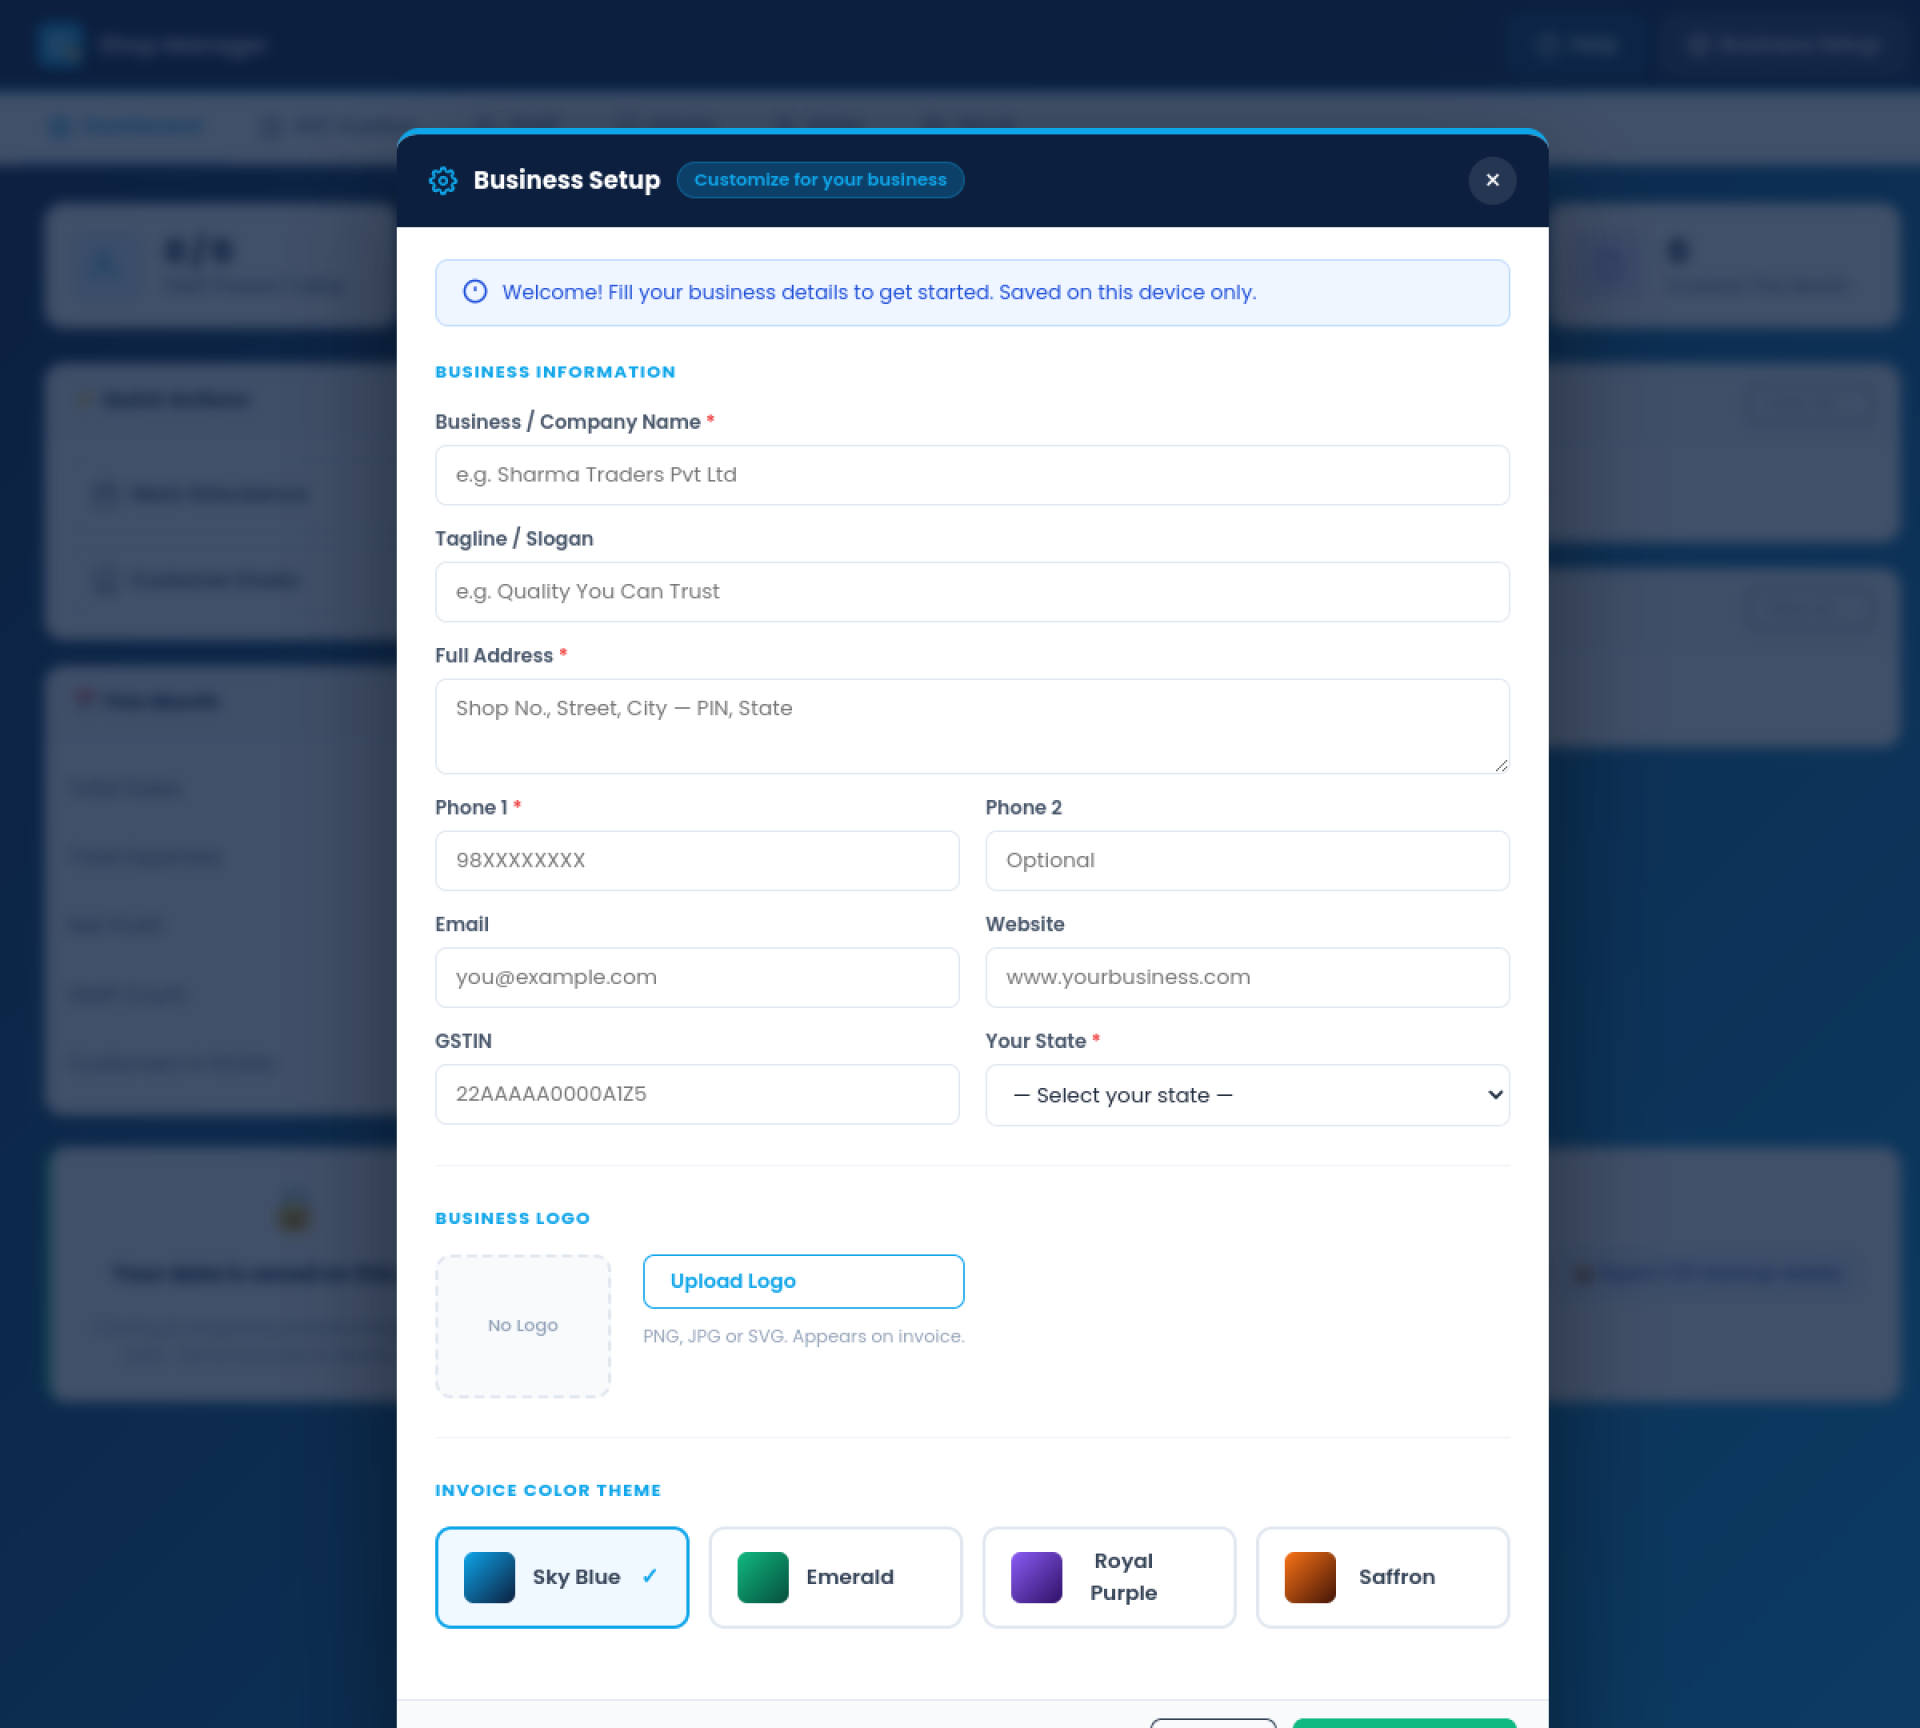
Task: Focus the Tagline / Slogan field
Action: [x=972, y=592]
